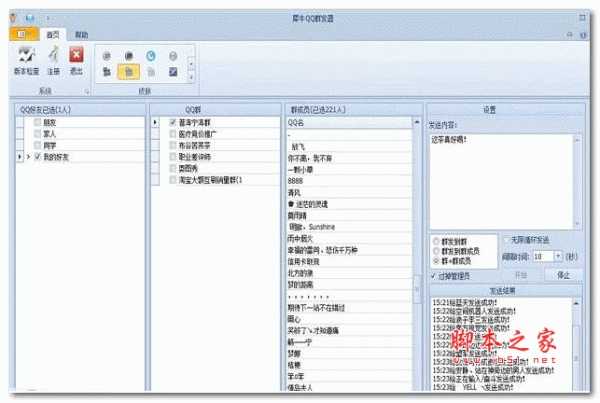
Task: Toggle the 过掉管理员 checkbox
Action: pyautogui.click(x=434, y=276)
